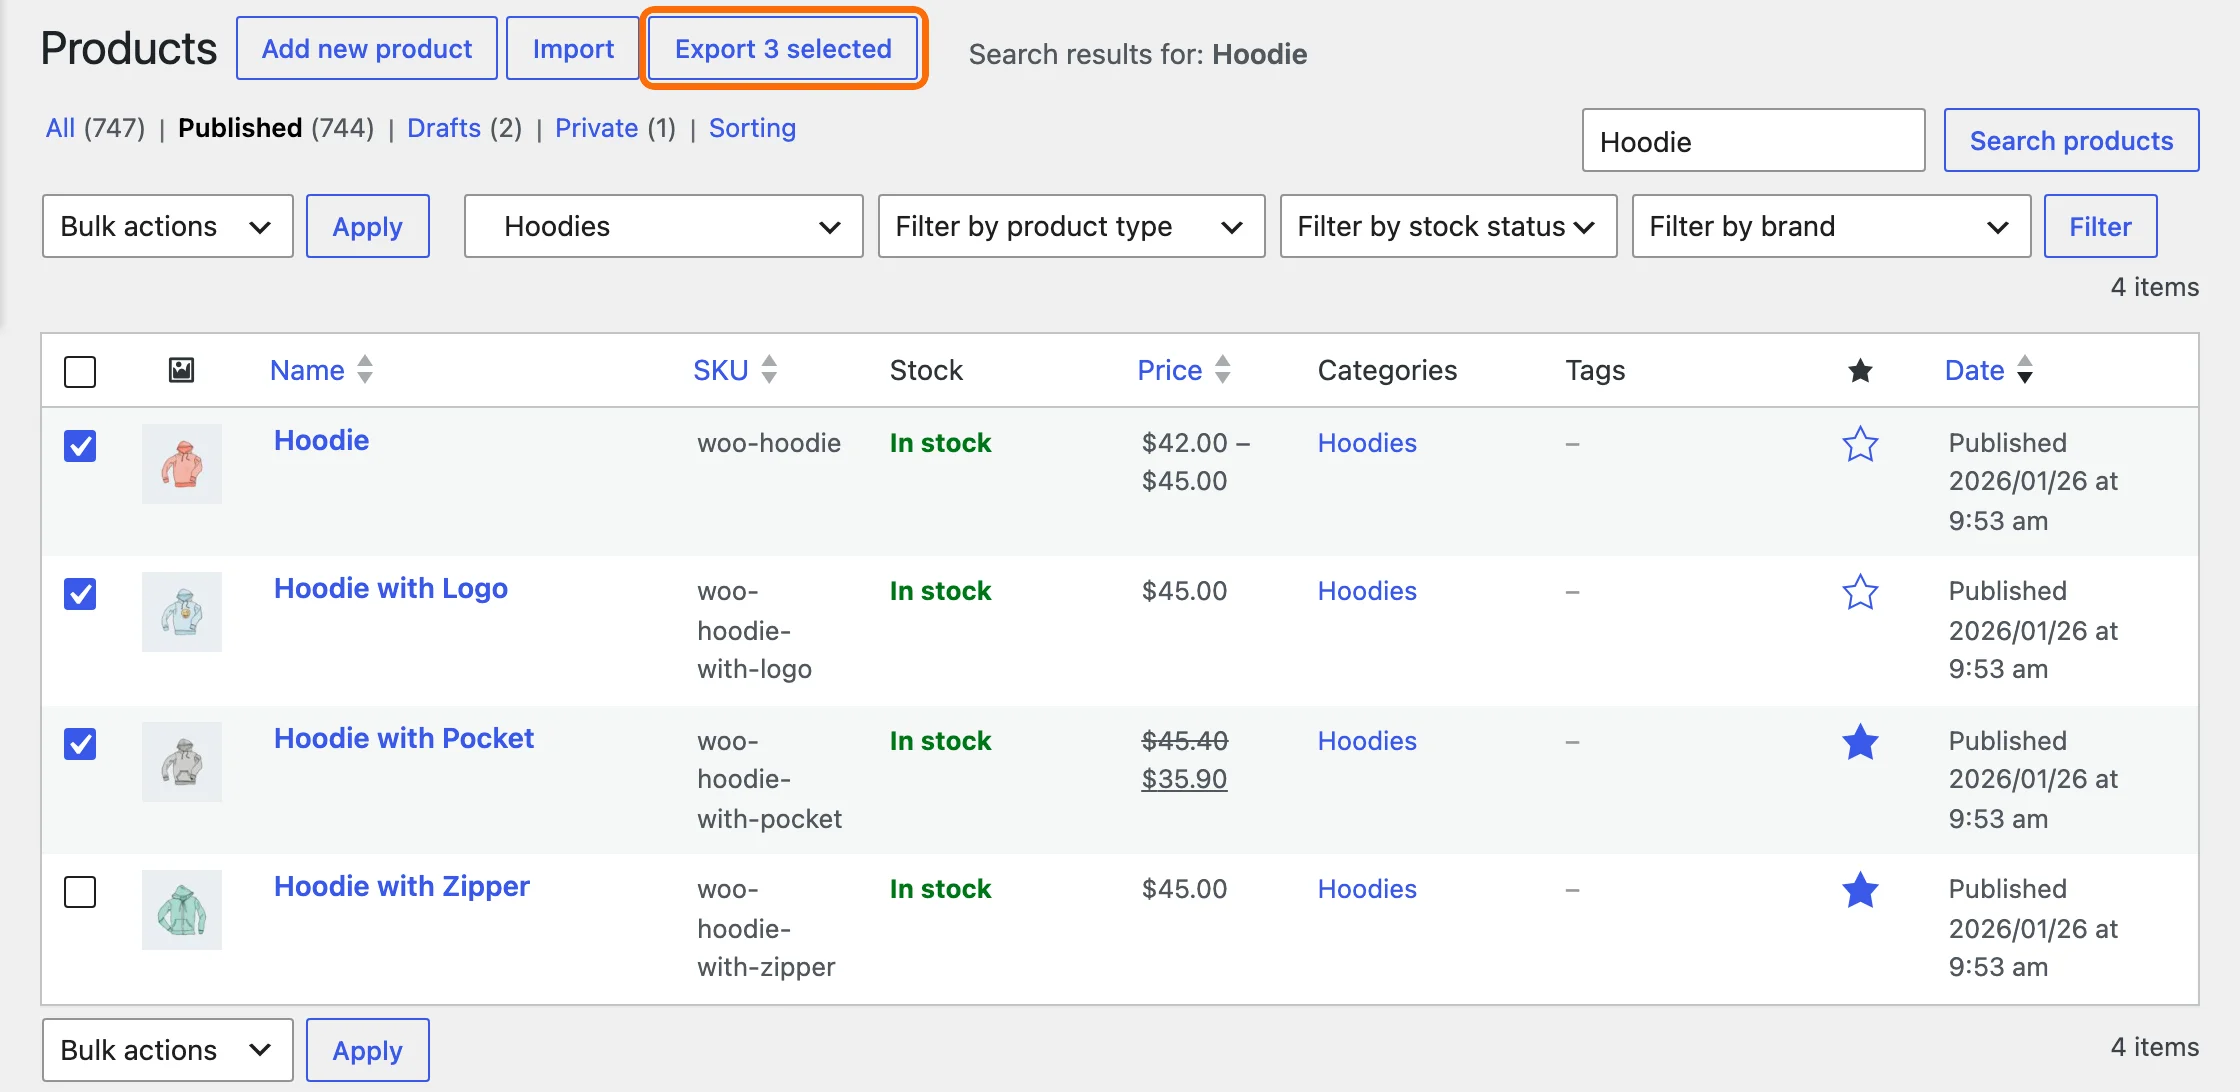
Task: Click the Import button
Action: pos(573,48)
